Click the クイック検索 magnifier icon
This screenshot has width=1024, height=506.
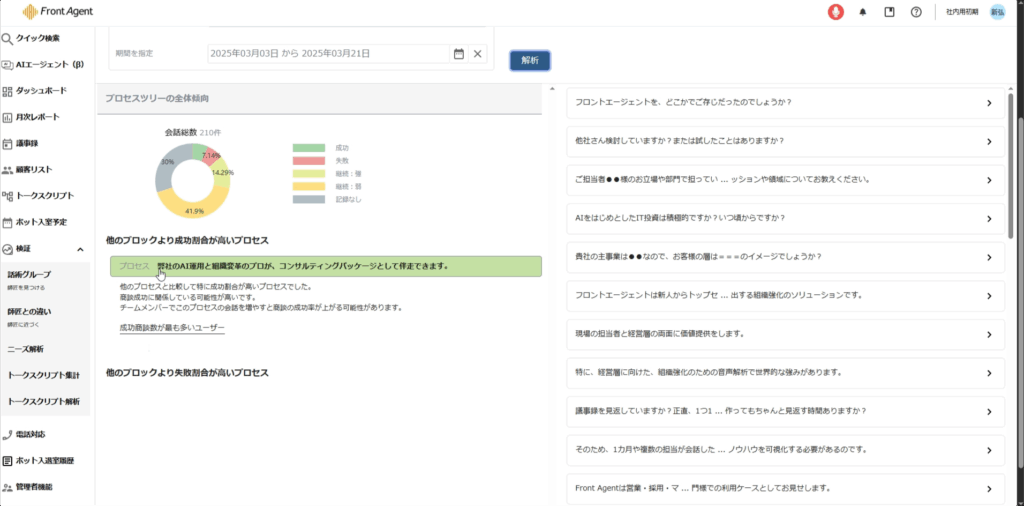tap(8, 38)
